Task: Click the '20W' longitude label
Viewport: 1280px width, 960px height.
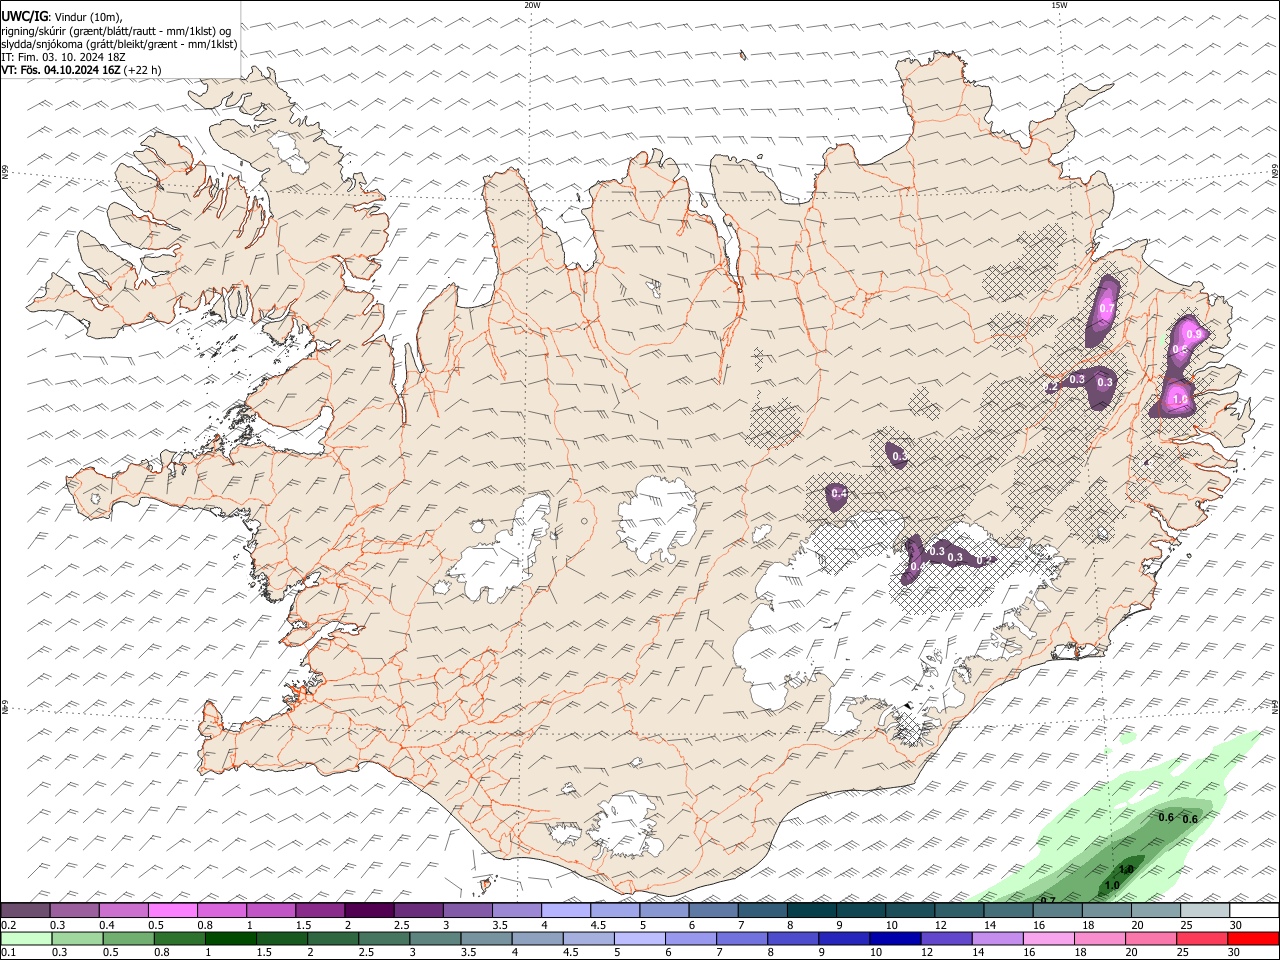Action: coord(532,5)
